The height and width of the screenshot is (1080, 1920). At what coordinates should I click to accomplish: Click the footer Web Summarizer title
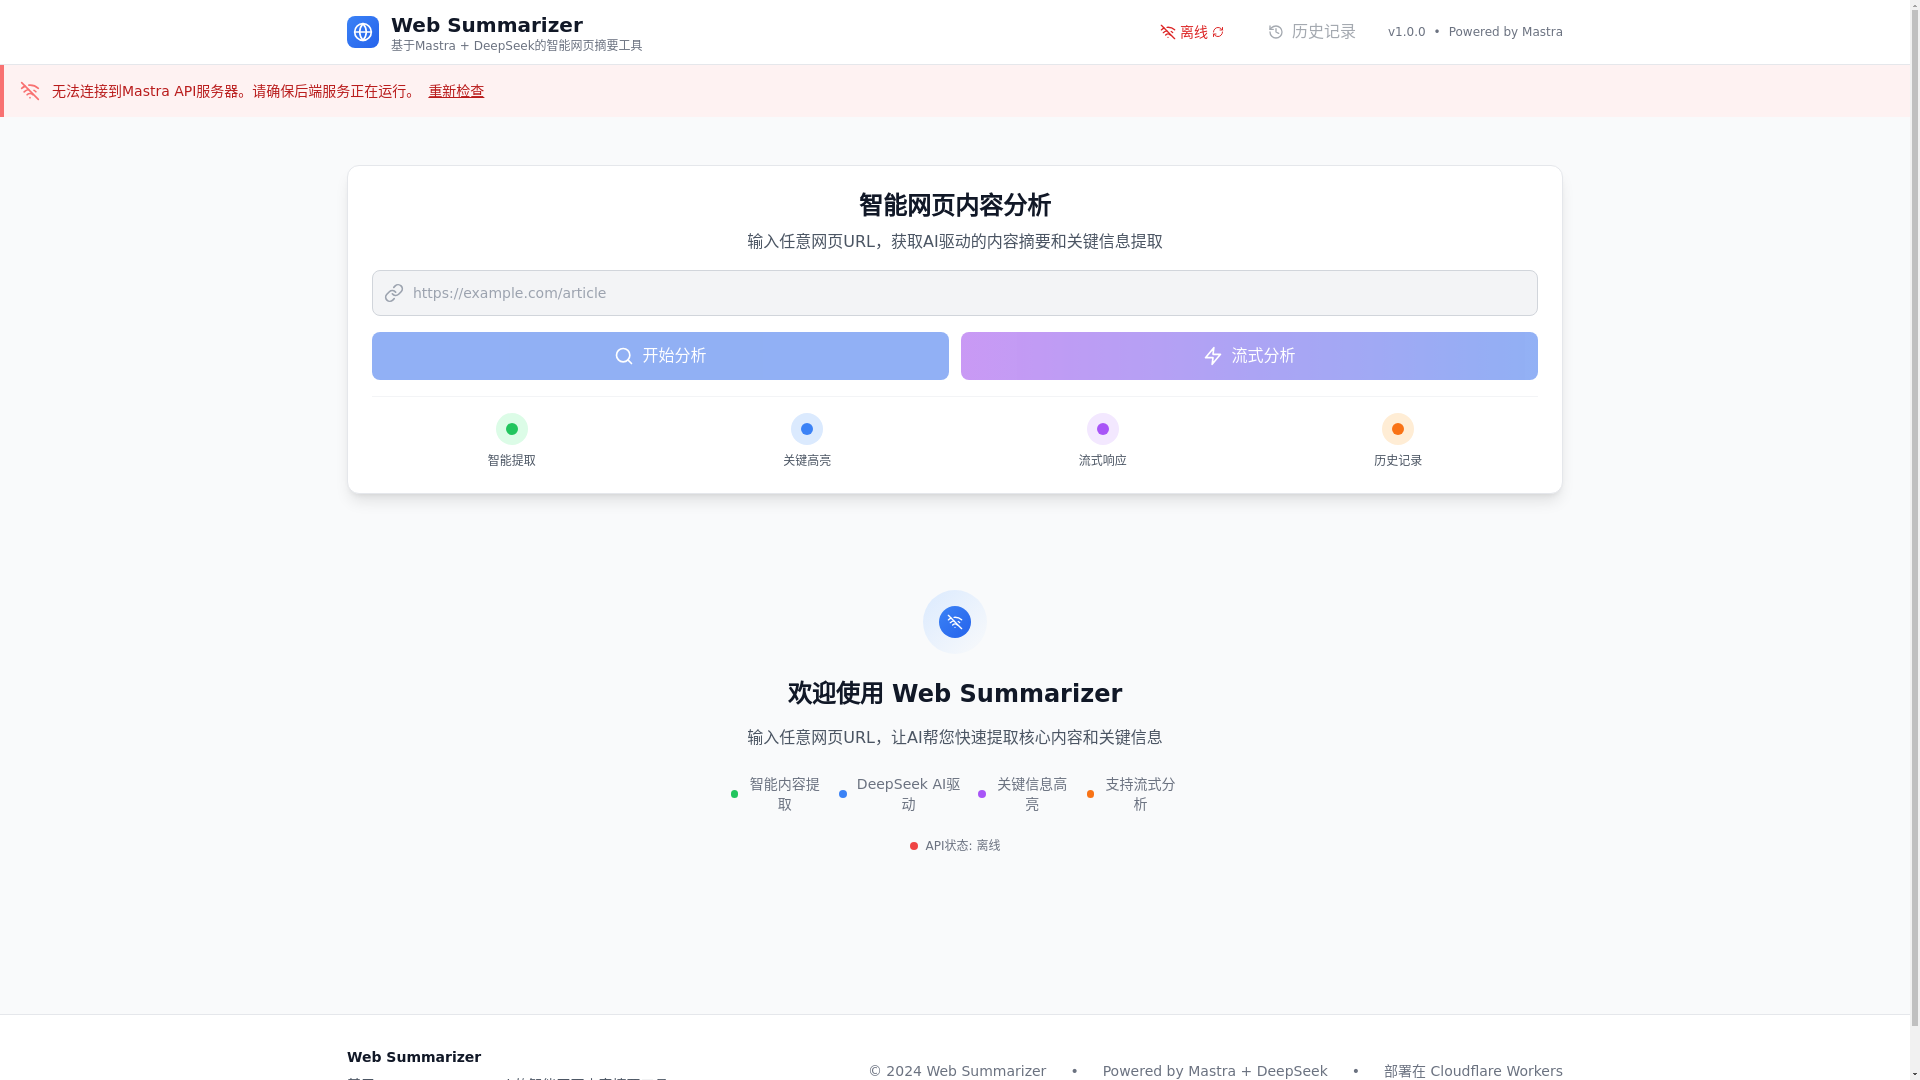tap(414, 1057)
